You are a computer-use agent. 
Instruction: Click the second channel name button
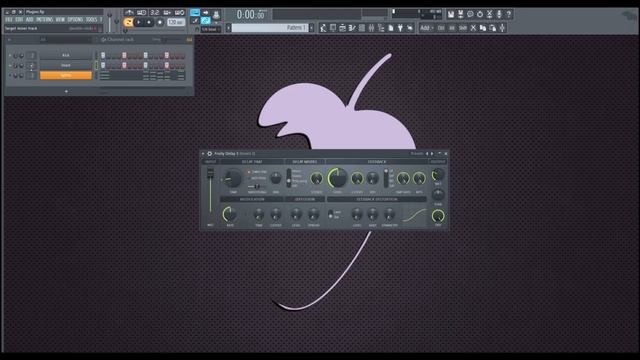coord(66,65)
